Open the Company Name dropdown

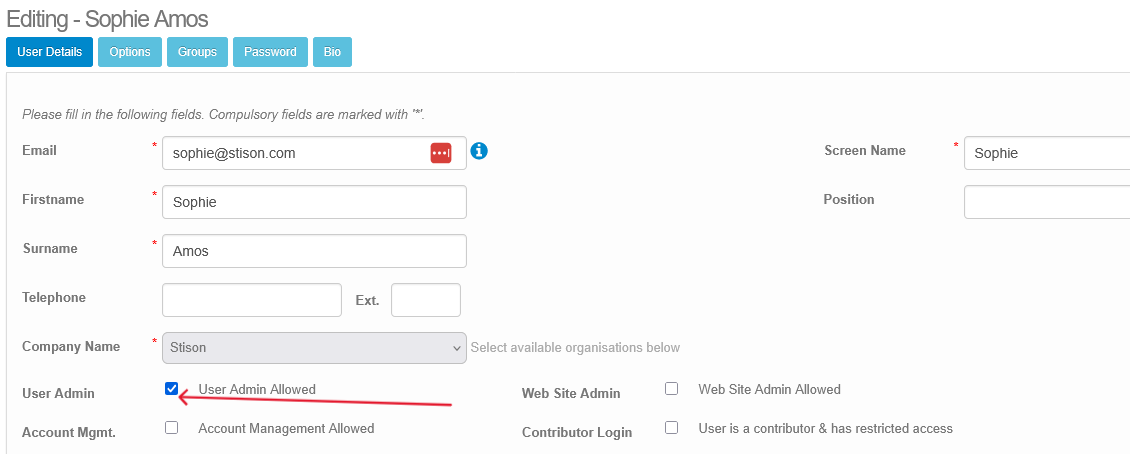(x=314, y=348)
